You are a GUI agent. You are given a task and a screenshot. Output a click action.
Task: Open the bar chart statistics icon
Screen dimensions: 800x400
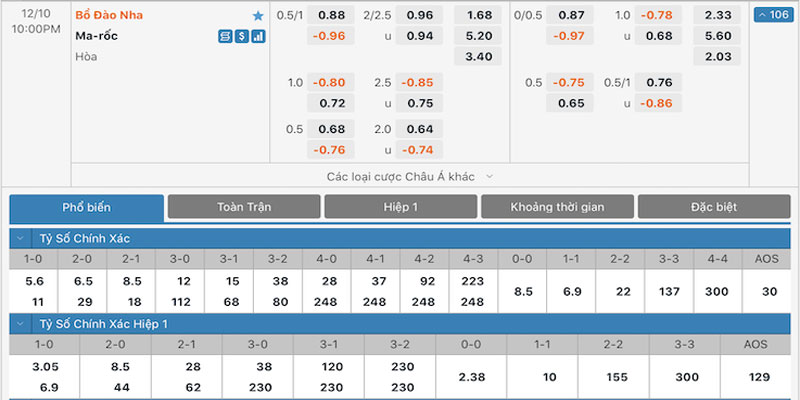click(x=259, y=36)
